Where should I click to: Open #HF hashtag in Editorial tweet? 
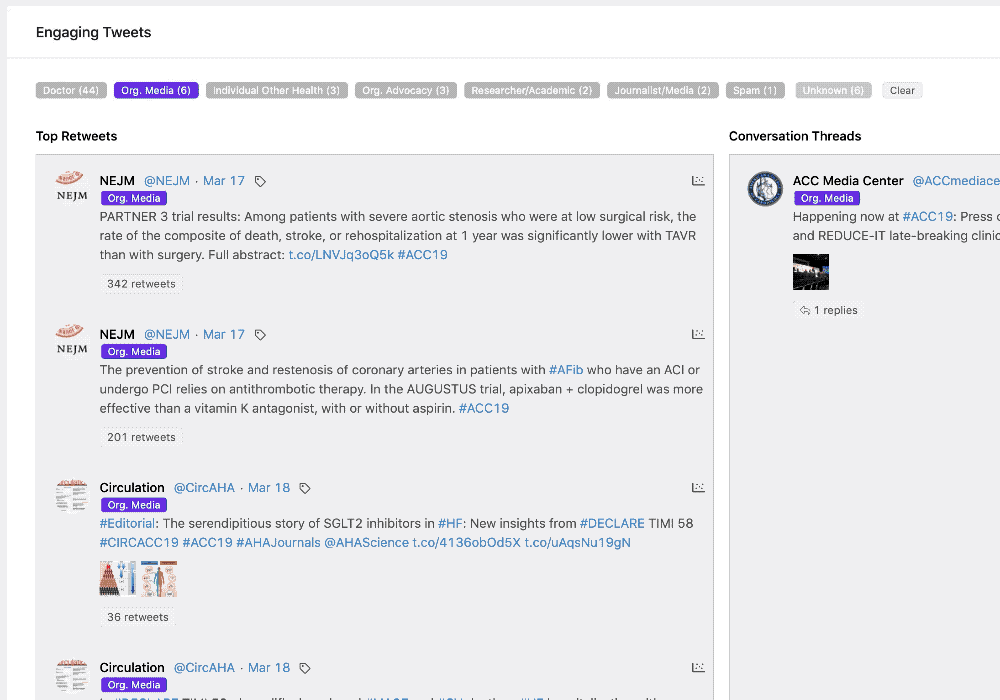pos(450,523)
